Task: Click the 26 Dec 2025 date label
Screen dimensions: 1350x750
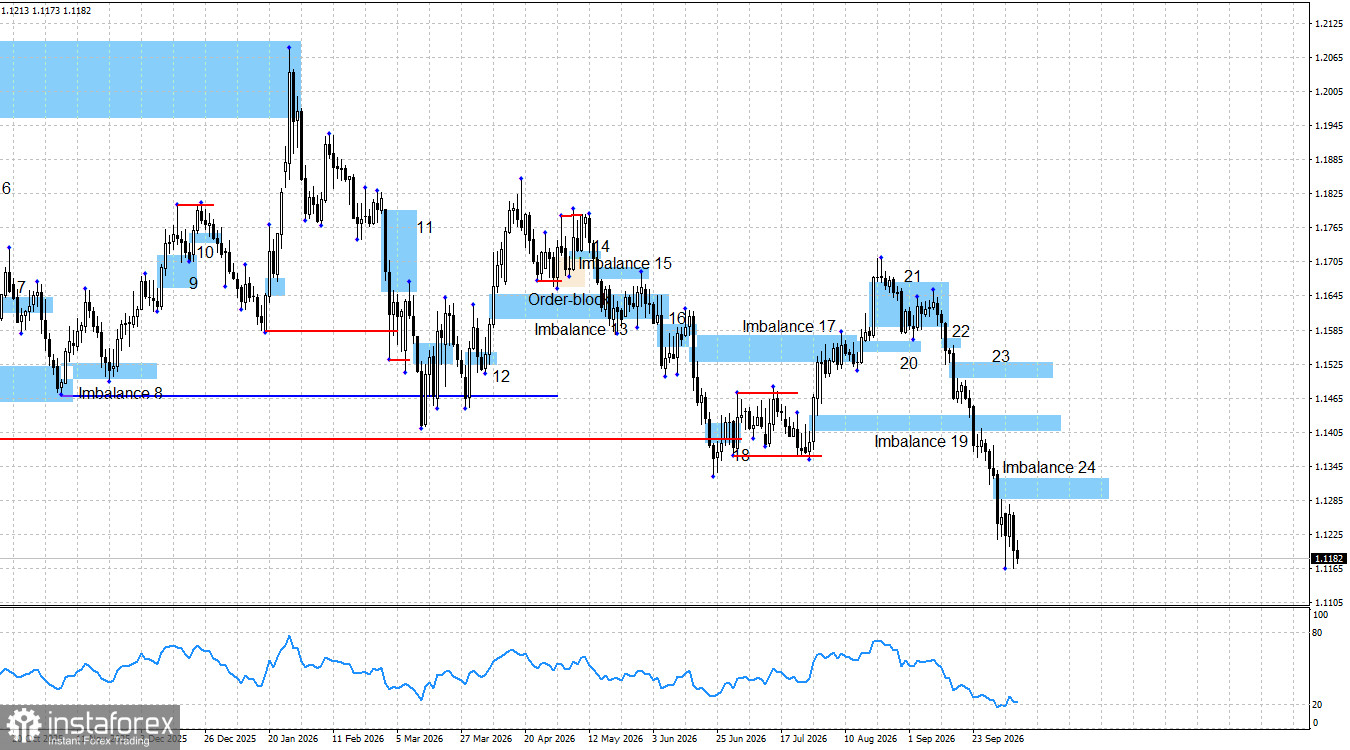Action: click(230, 740)
